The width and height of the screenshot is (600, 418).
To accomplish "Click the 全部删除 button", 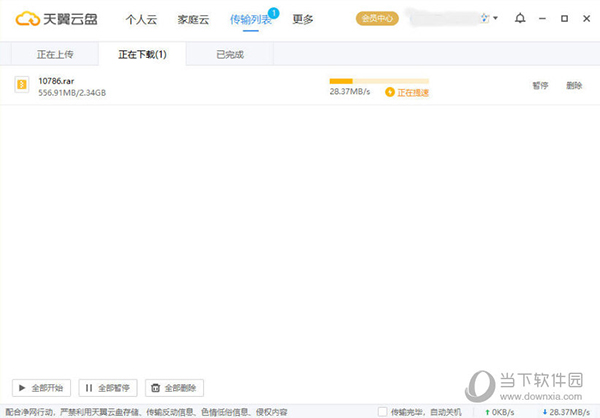I will (x=174, y=388).
